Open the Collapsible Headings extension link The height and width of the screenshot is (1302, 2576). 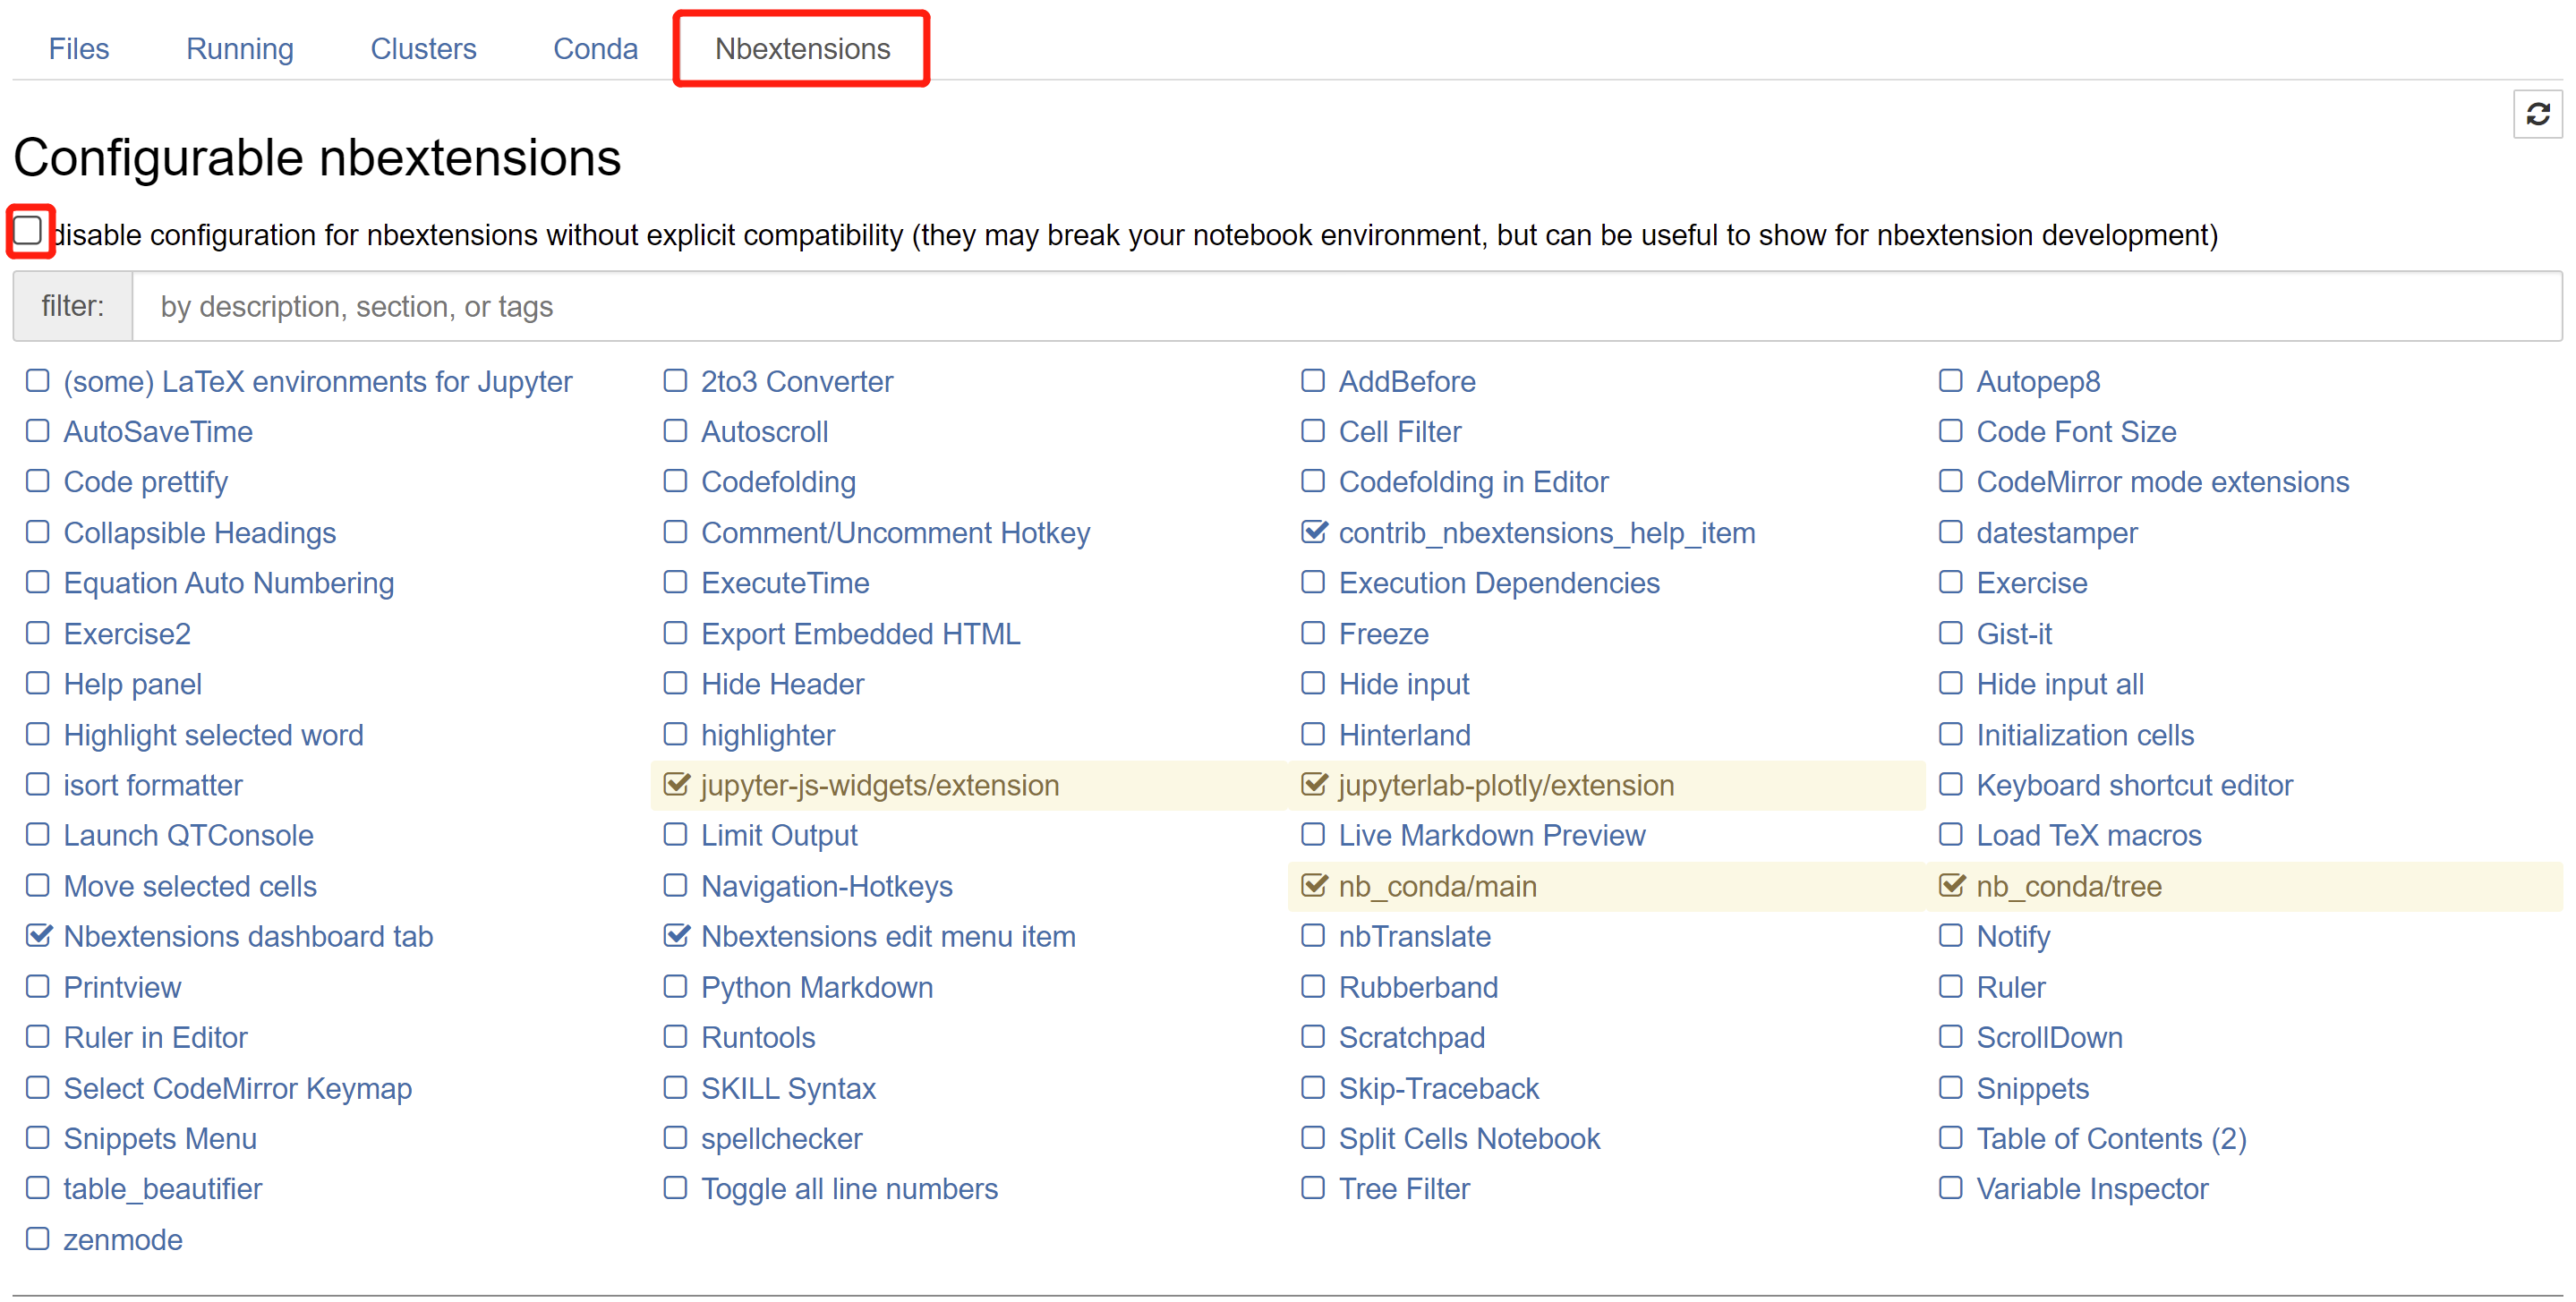(x=199, y=533)
